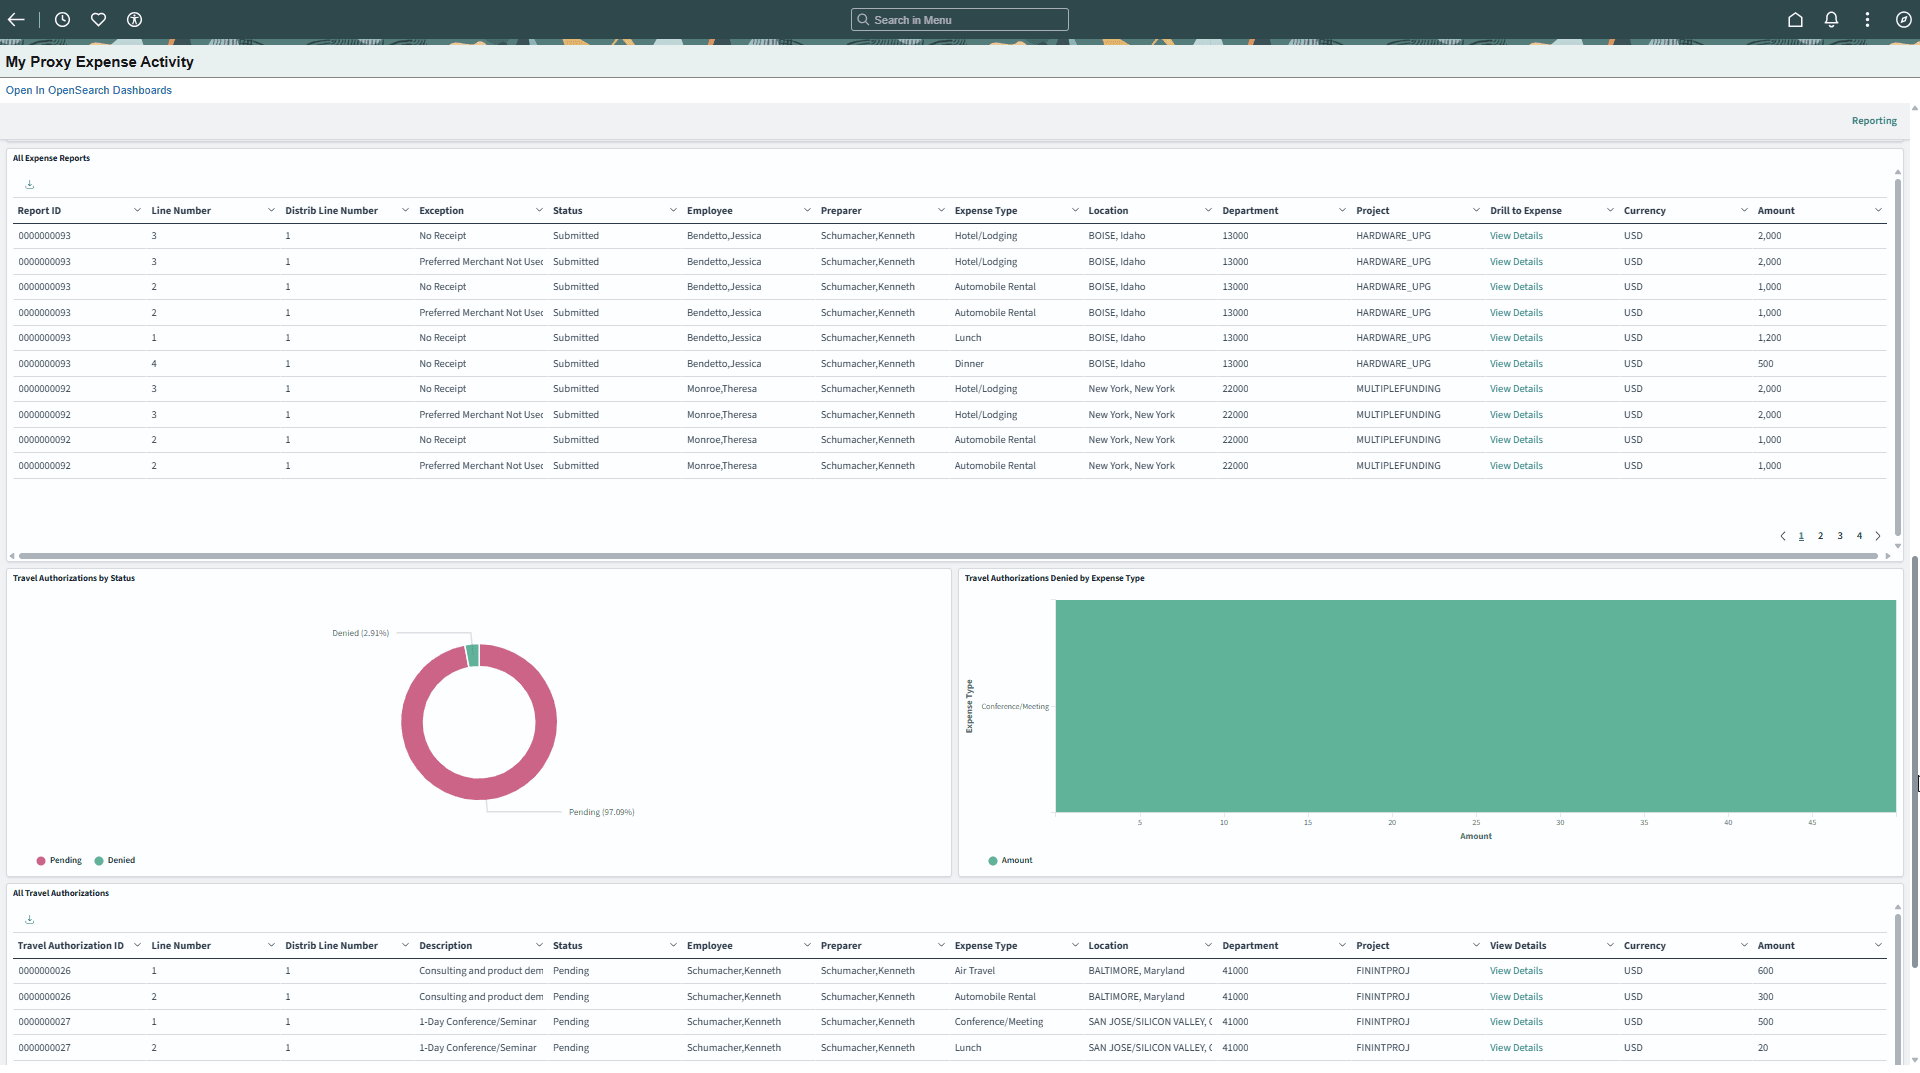Click the download icon above All Expense Reports
The width and height of the screenshot is (1920, 1073).
tap(29, 185)
